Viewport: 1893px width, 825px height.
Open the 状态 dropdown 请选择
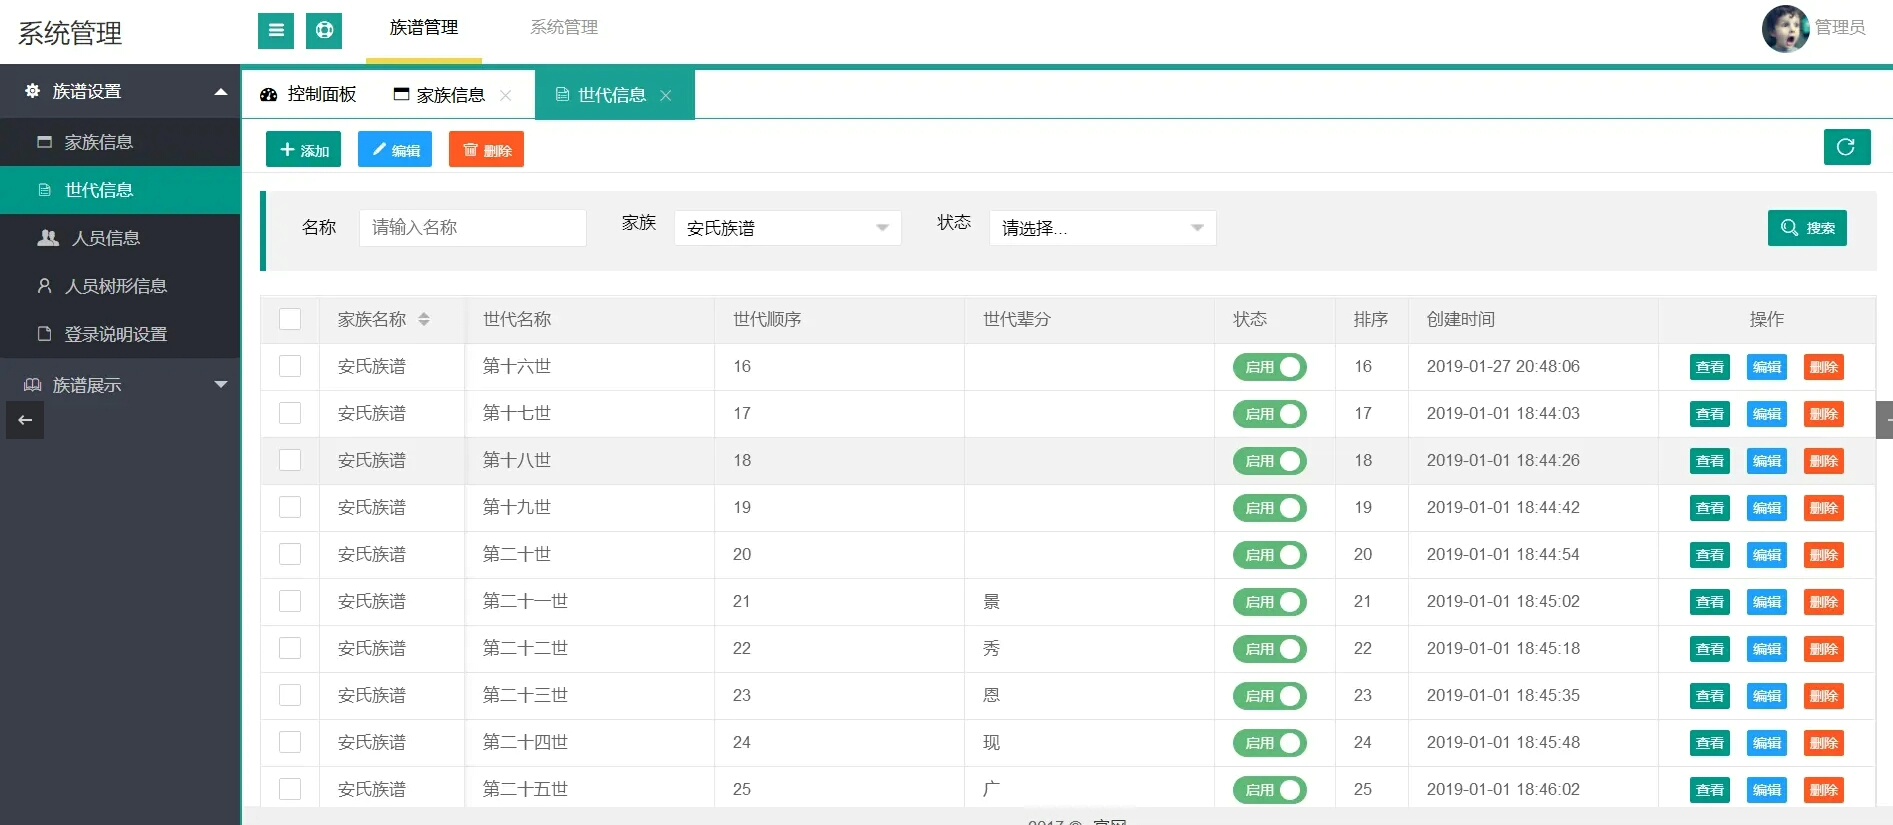click(x=1102, y=228)
